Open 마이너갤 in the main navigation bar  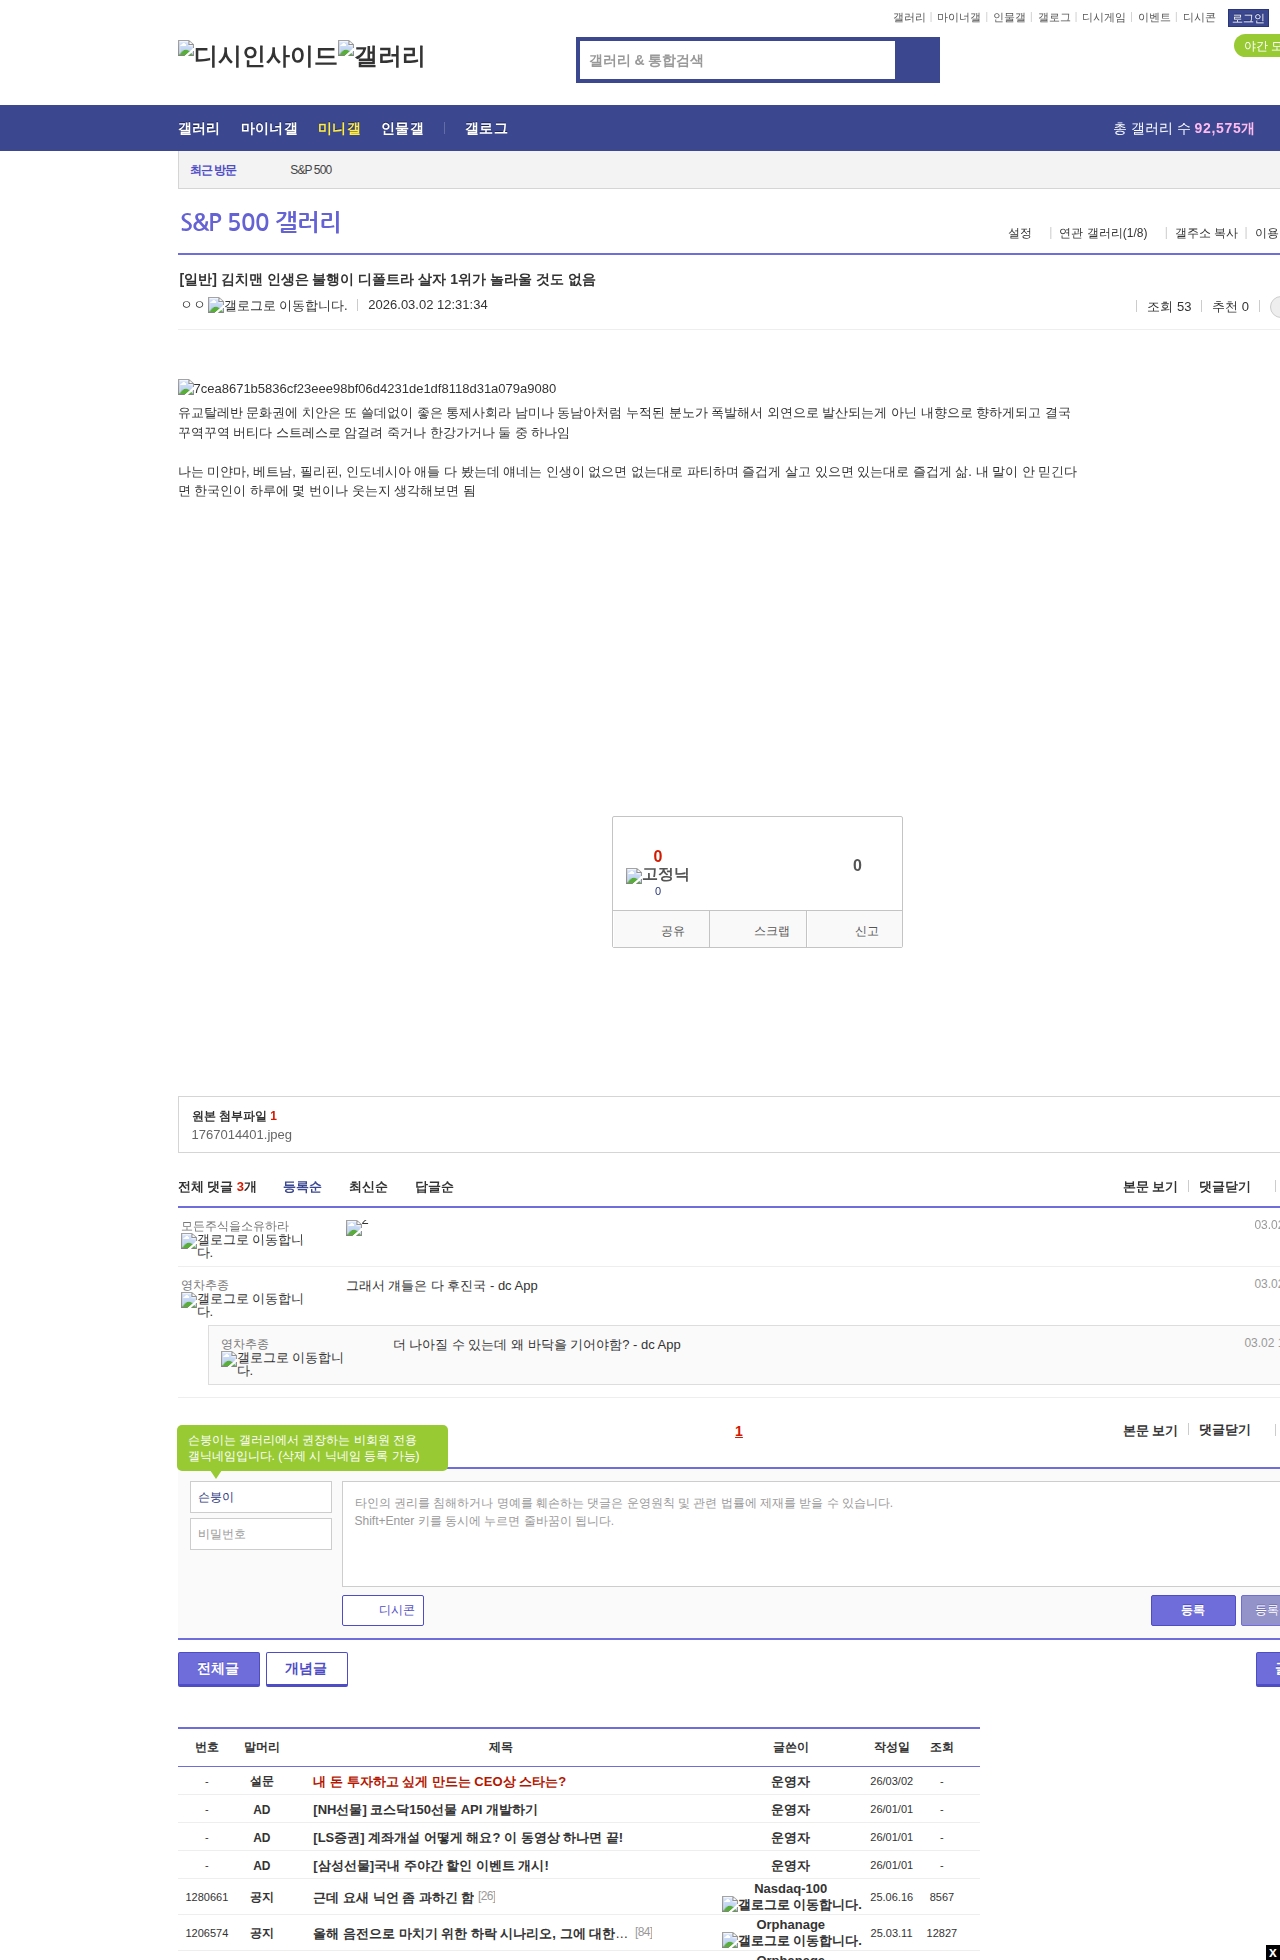[x=269, y=128]
